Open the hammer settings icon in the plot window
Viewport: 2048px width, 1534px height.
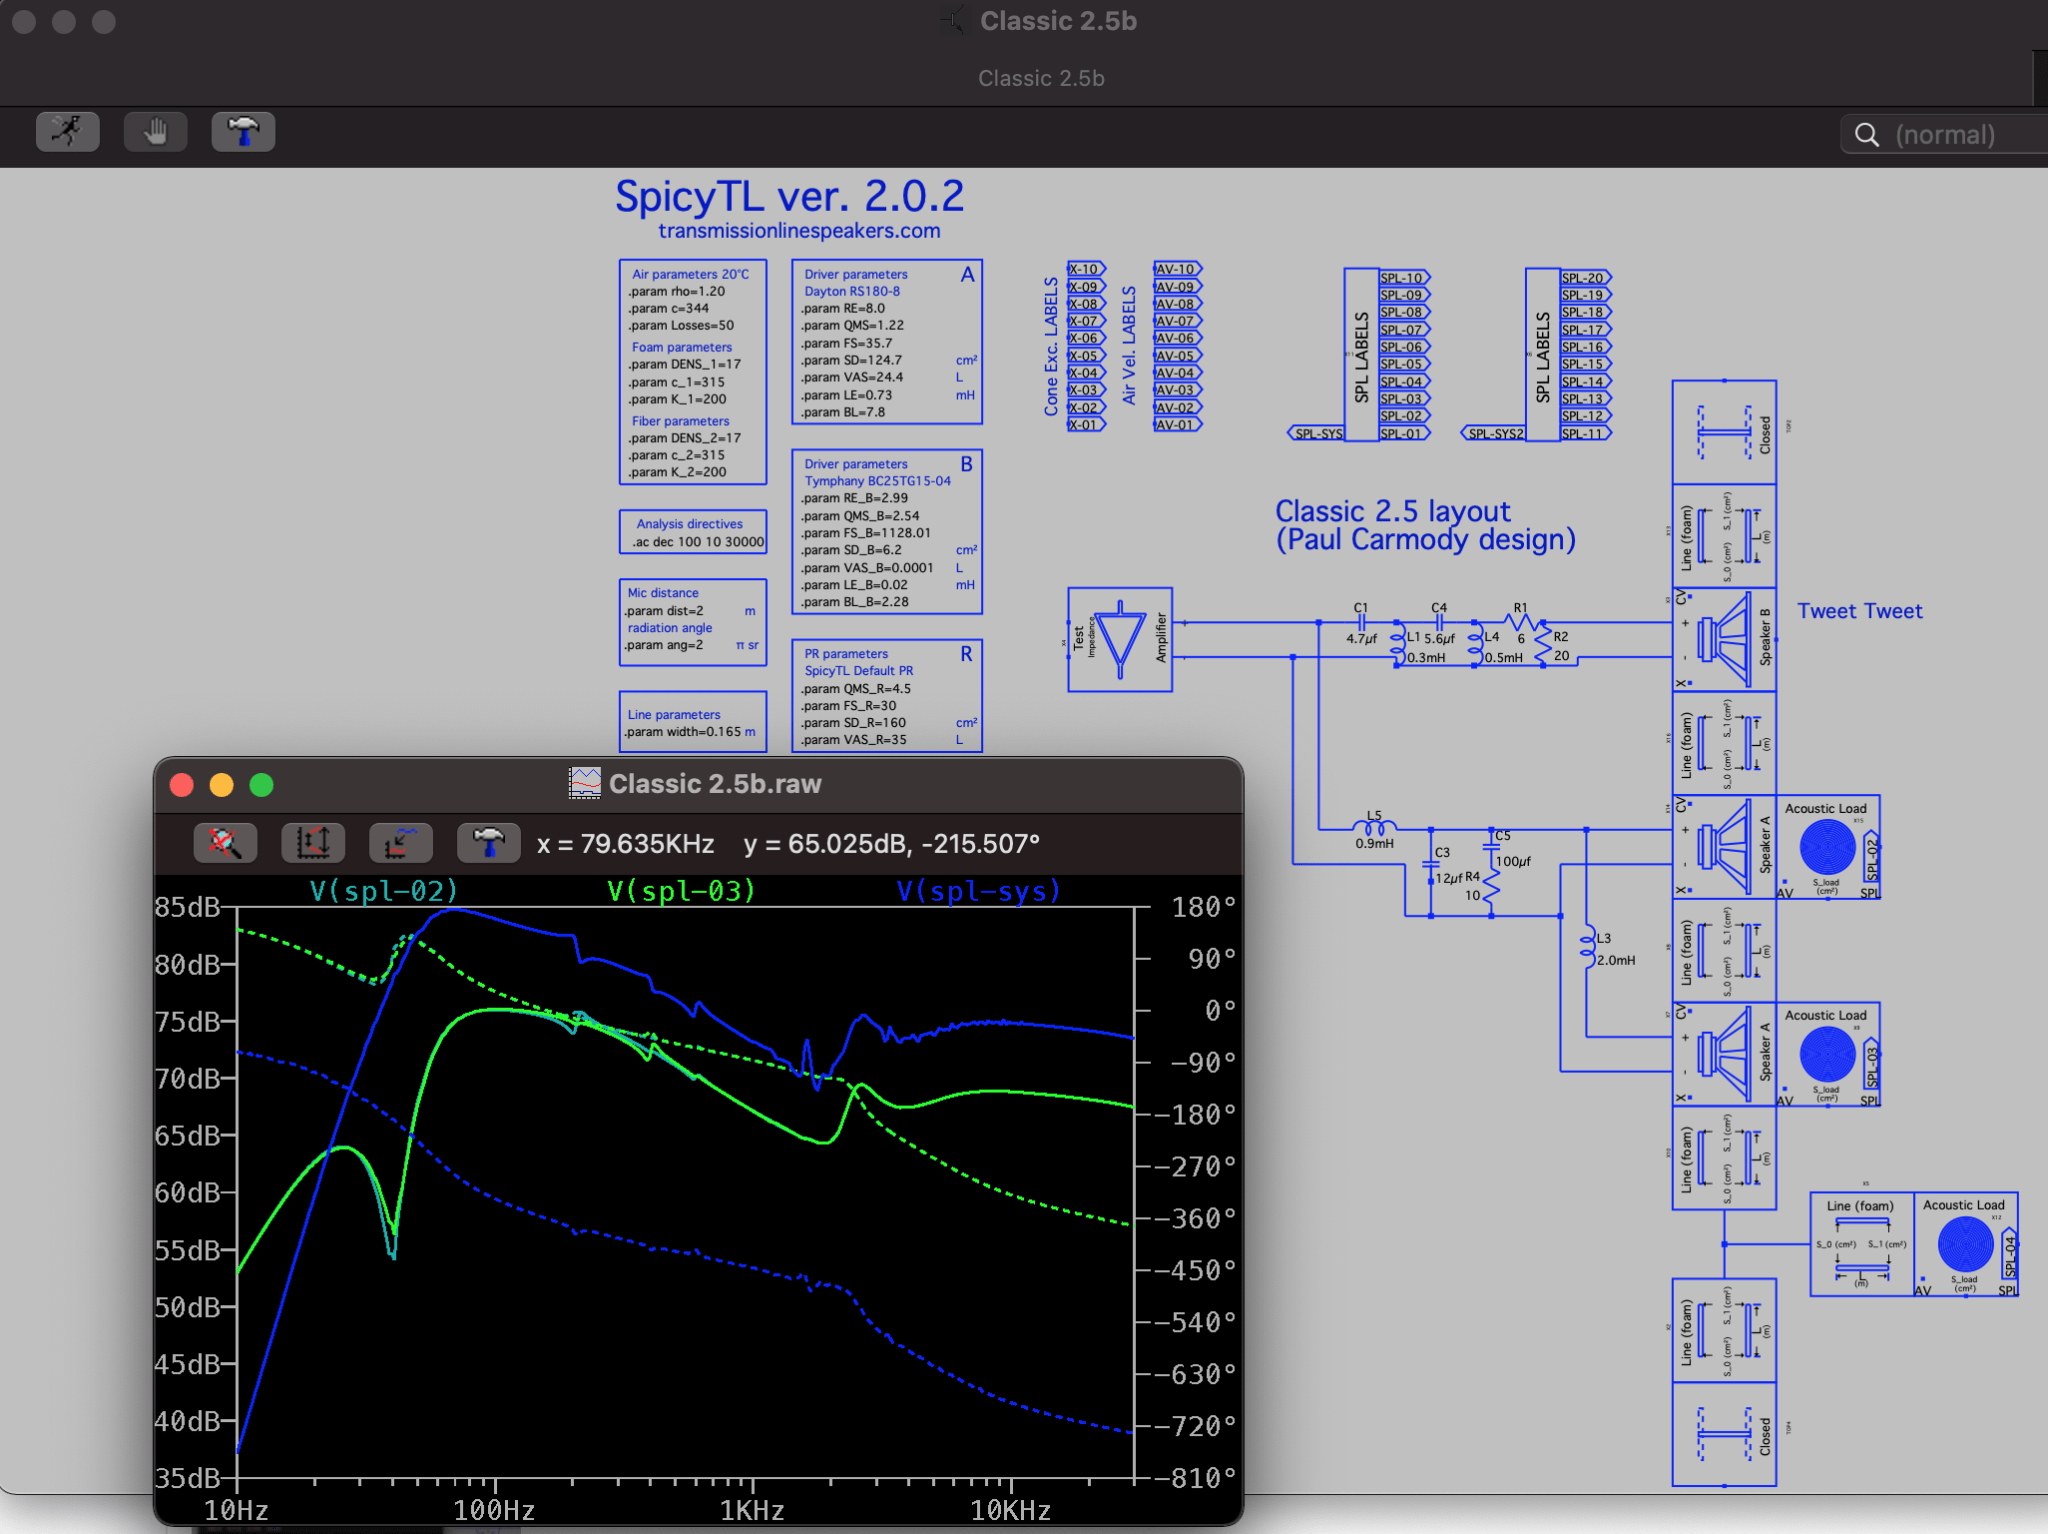pyautogui.click(x=488, y=843)
